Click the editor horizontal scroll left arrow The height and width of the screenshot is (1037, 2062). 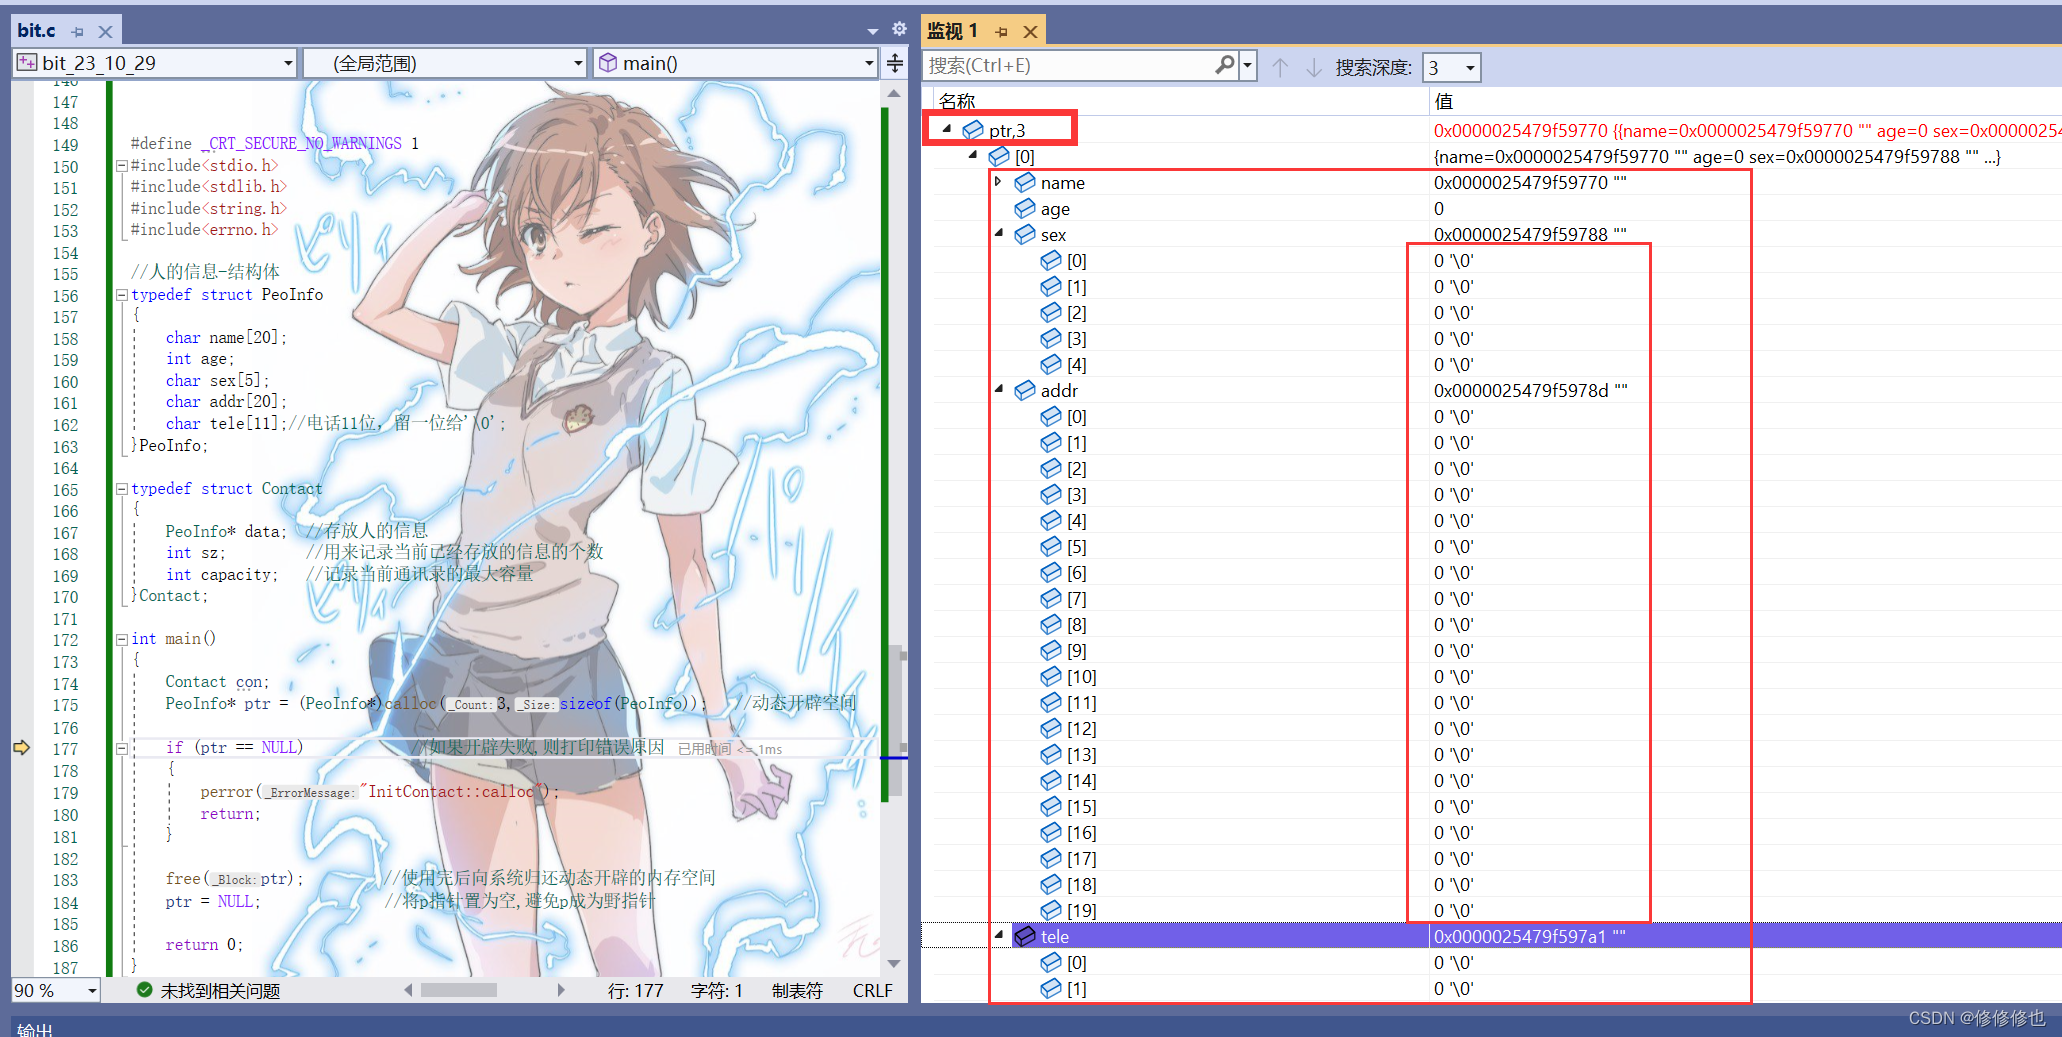pos(408,990)
